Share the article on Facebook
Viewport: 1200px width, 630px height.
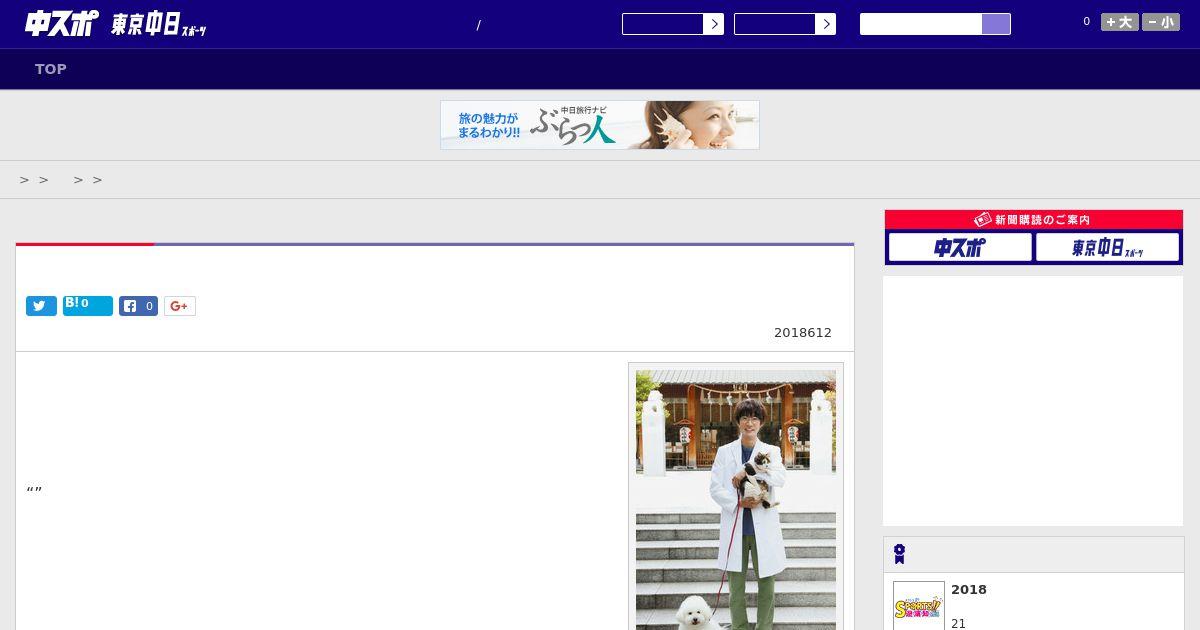coord(138,306)
